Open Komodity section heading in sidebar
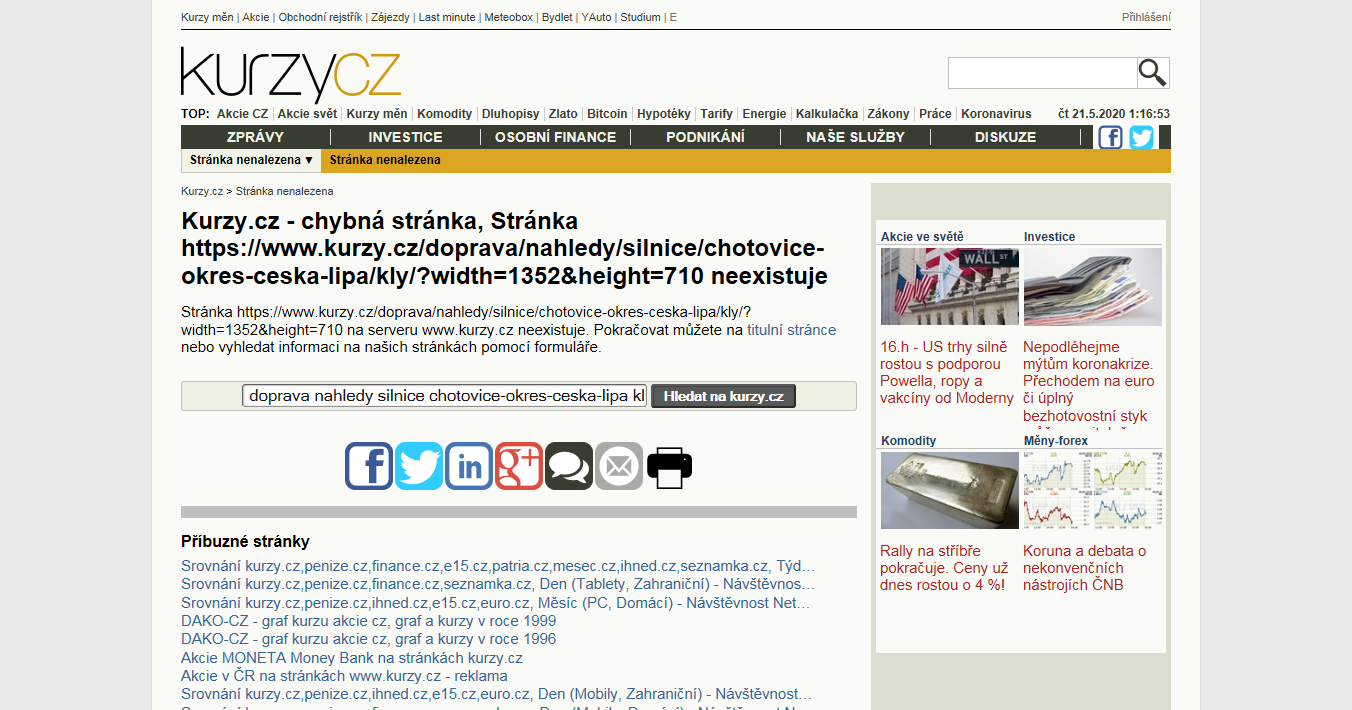This screenshot has width=1352, height=710. 909,441
